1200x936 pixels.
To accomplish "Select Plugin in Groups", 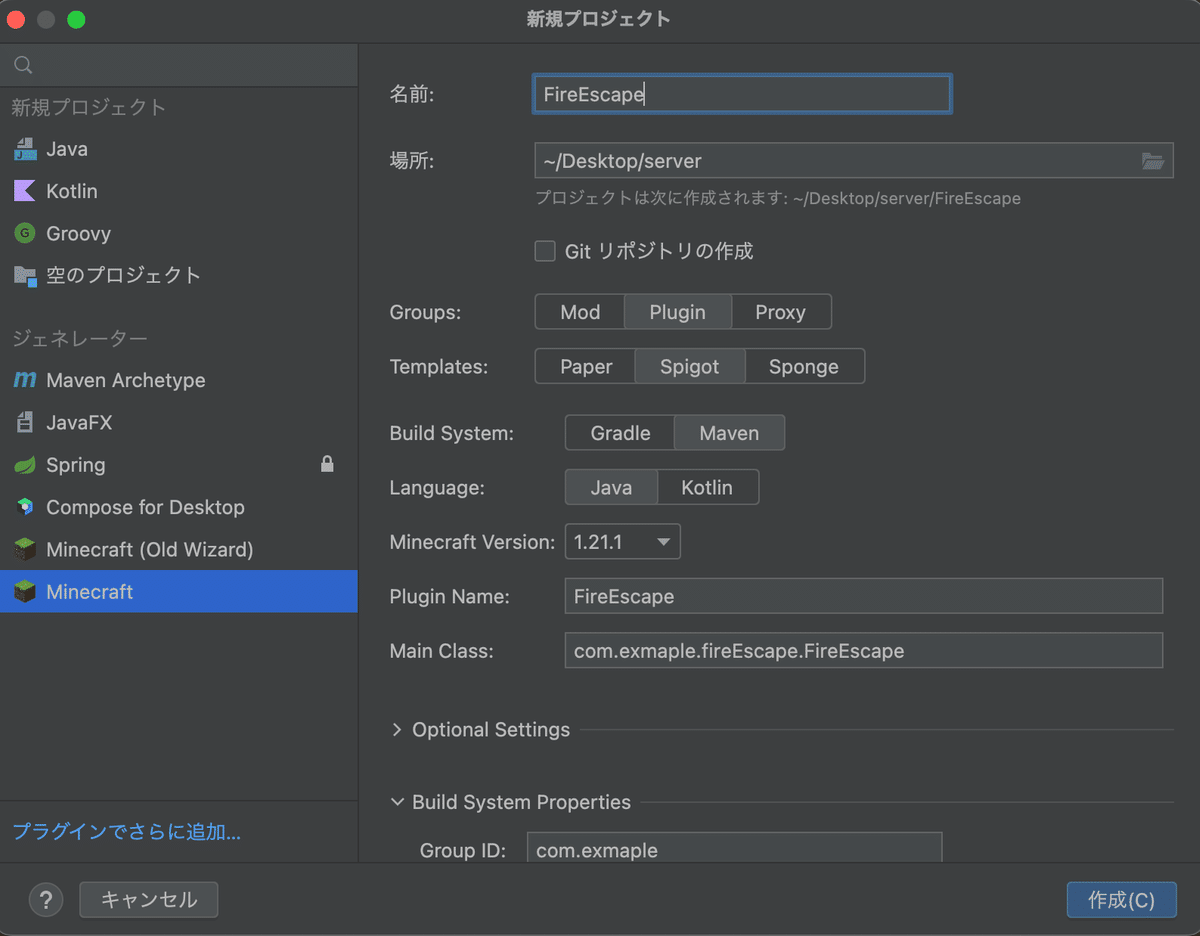I will pos(678,312).
